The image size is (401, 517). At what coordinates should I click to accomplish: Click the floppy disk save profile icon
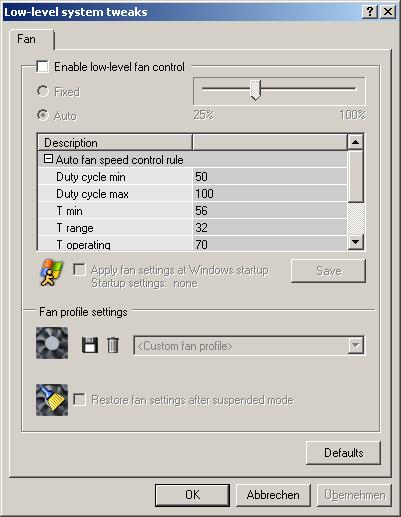click(x=90, y=345)
